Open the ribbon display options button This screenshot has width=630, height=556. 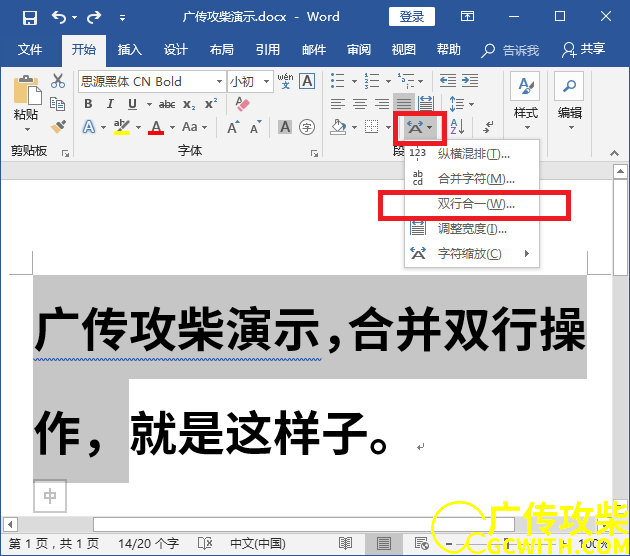467,16
